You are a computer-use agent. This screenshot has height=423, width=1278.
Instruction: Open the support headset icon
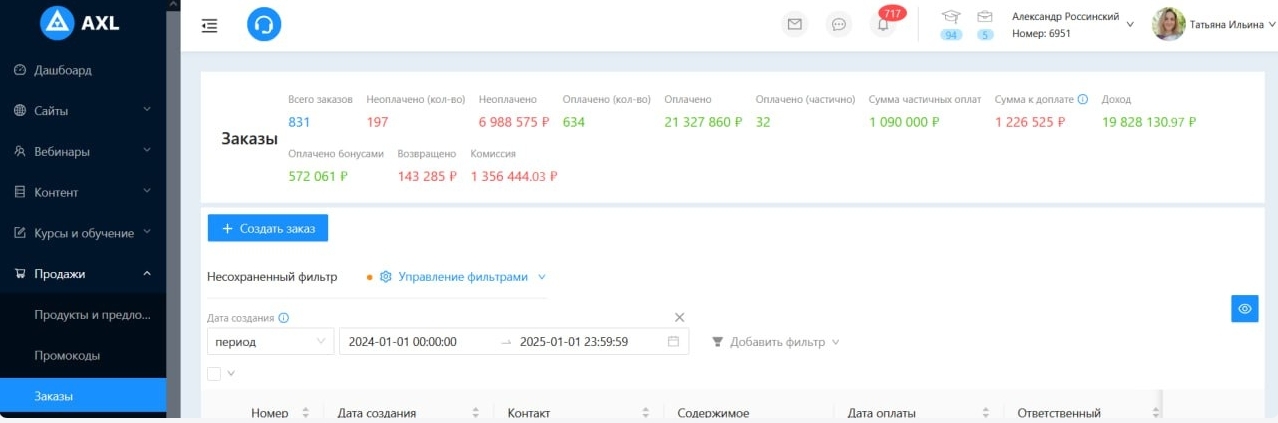point(264,25)
